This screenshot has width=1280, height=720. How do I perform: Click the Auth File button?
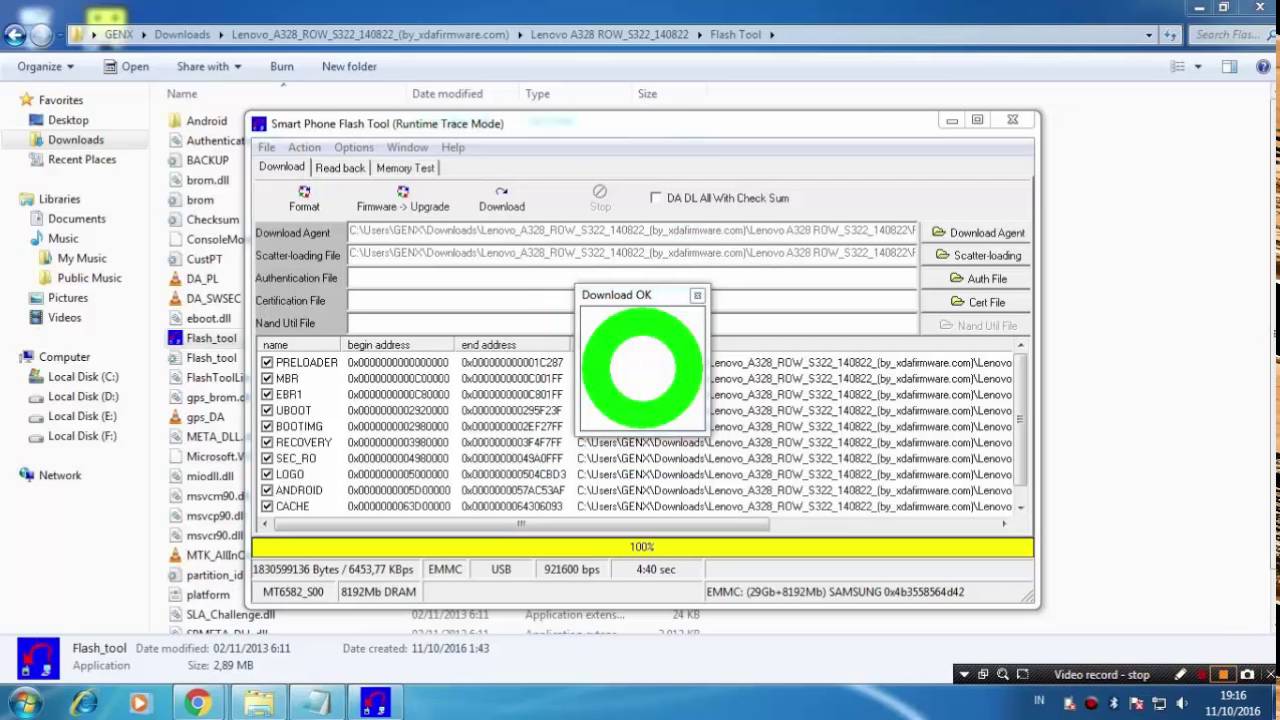(978, 279)
